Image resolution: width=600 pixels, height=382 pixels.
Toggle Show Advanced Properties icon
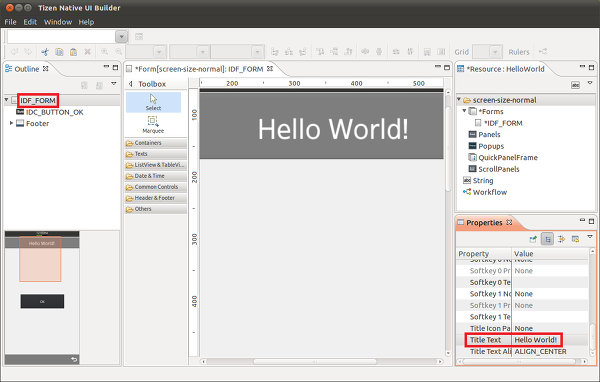561,239
